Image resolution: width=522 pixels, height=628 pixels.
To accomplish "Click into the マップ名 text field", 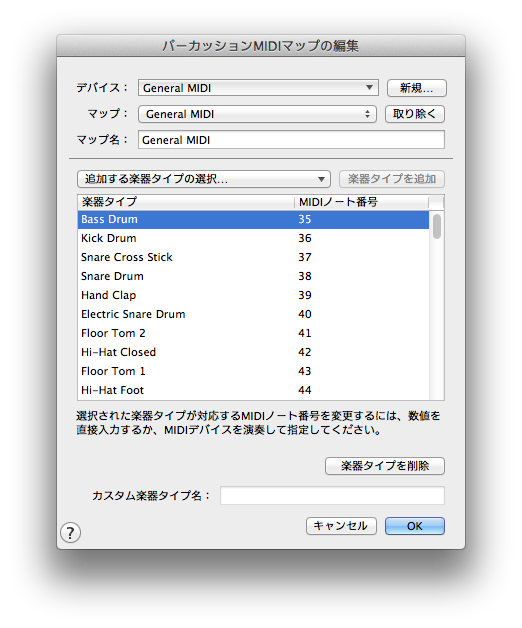I will coord(291,140).
